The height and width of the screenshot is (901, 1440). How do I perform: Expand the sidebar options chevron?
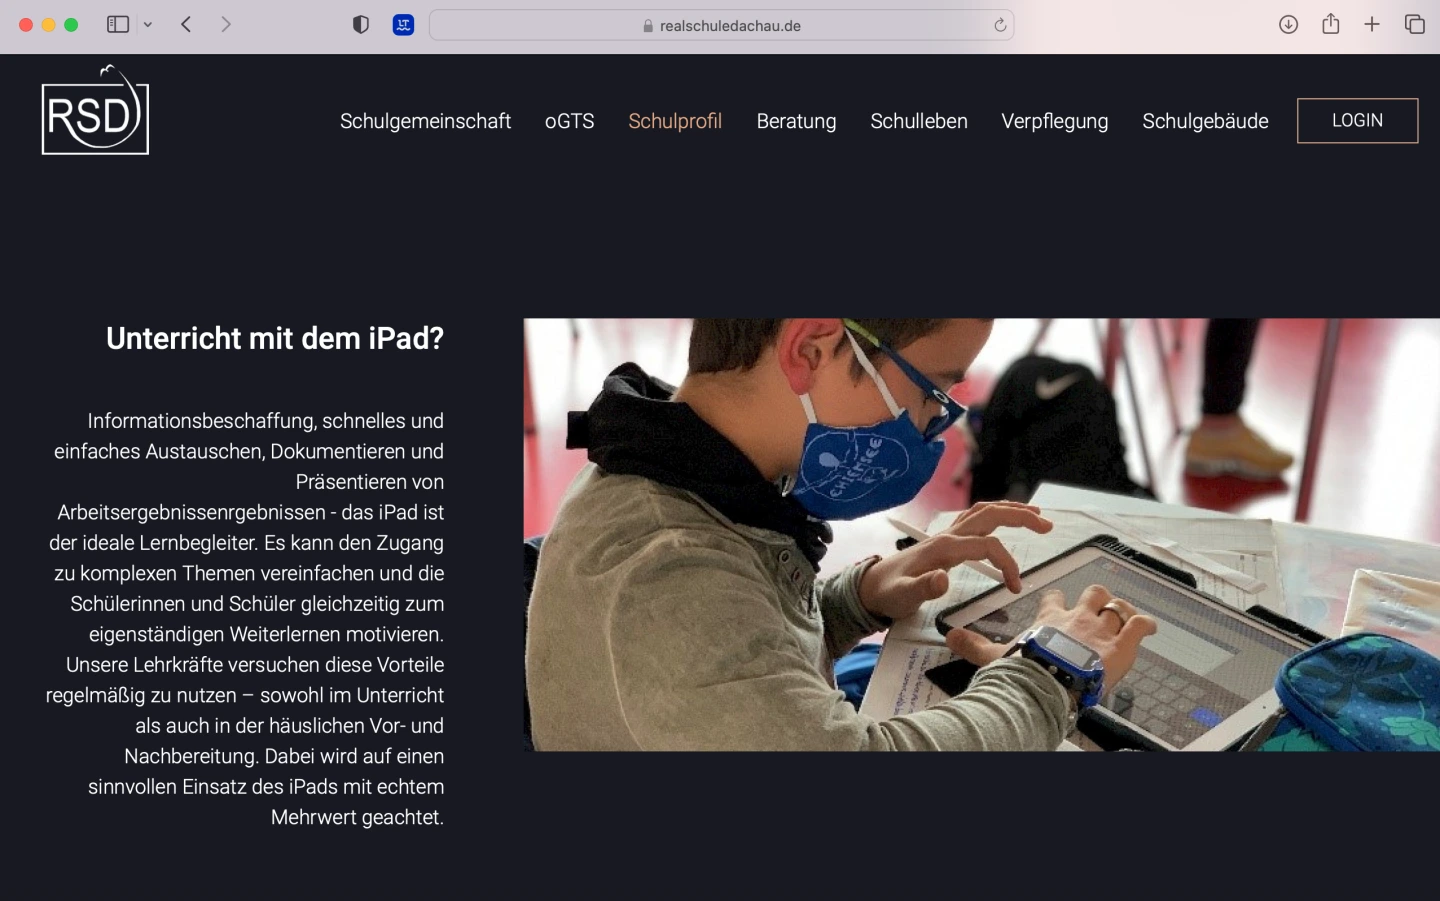tap(148, 25)
